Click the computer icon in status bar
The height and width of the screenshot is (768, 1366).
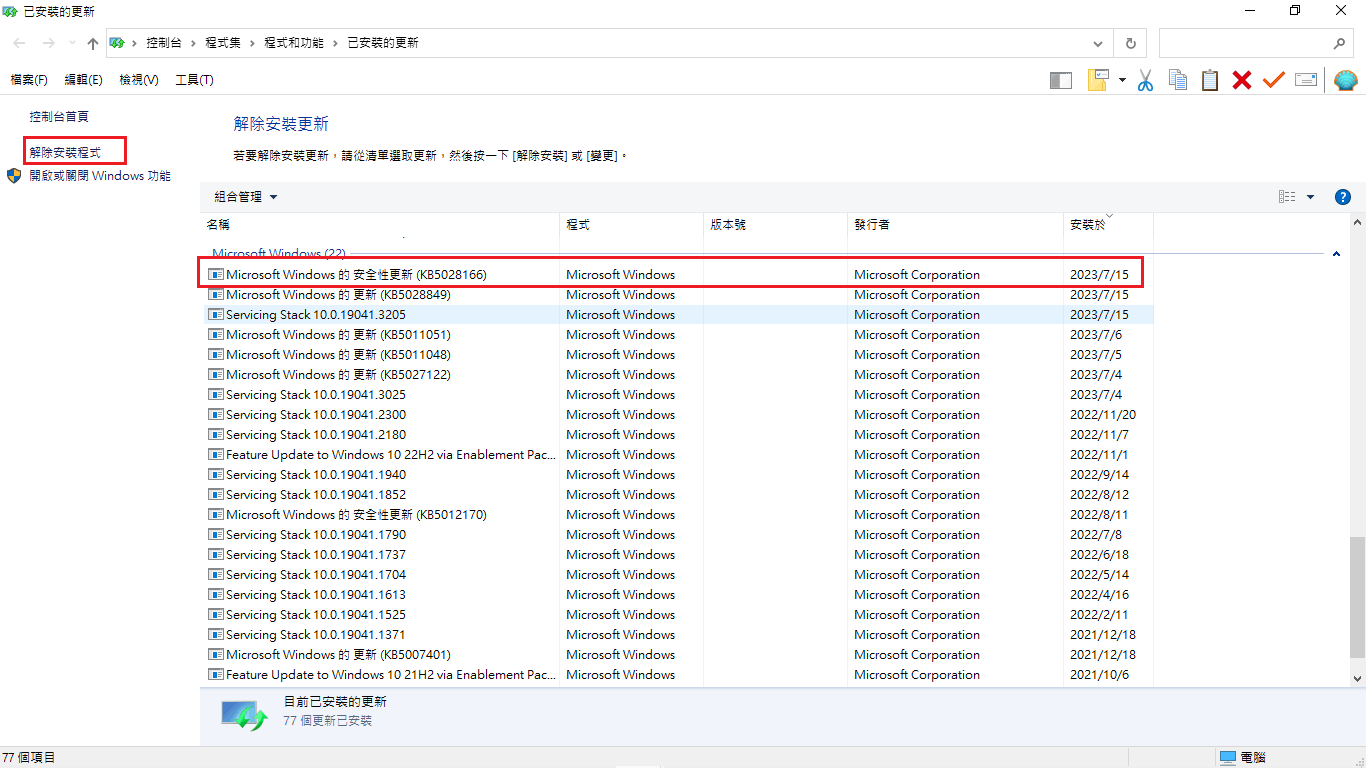[1228, 758]
